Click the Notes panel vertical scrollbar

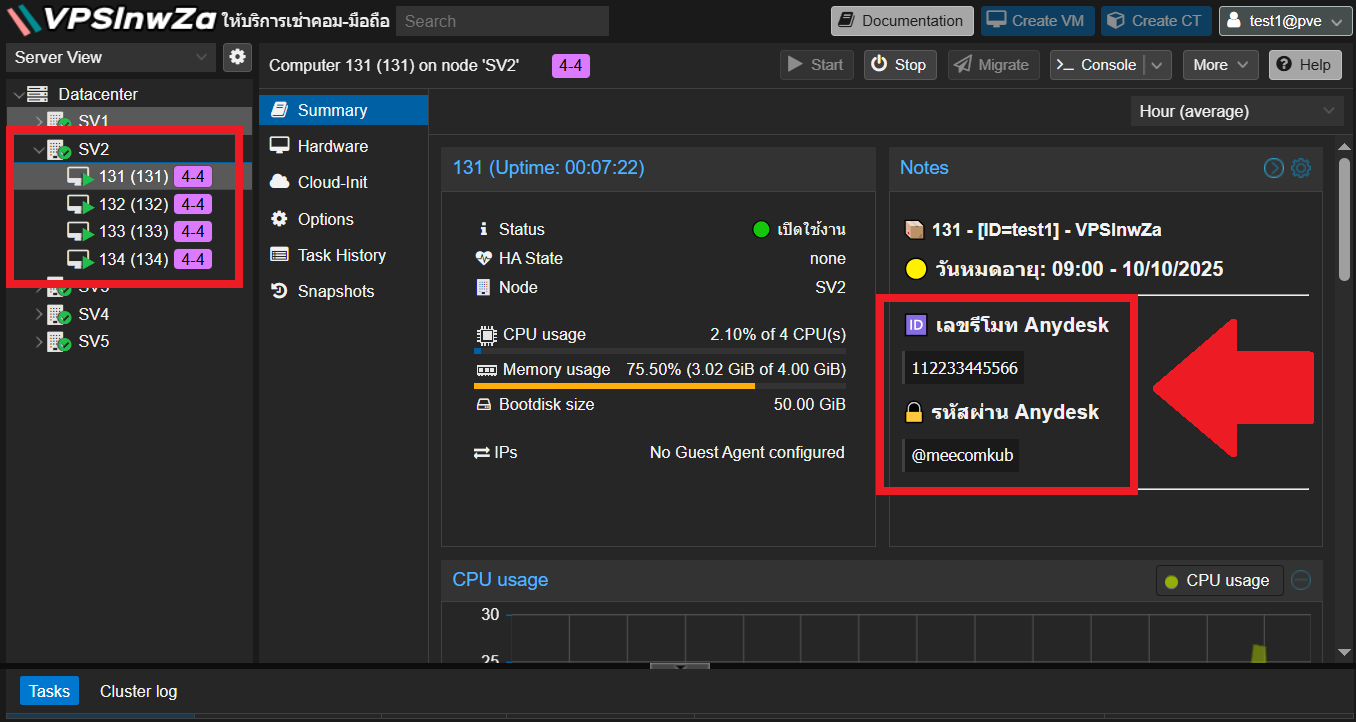click(1345, 220)
